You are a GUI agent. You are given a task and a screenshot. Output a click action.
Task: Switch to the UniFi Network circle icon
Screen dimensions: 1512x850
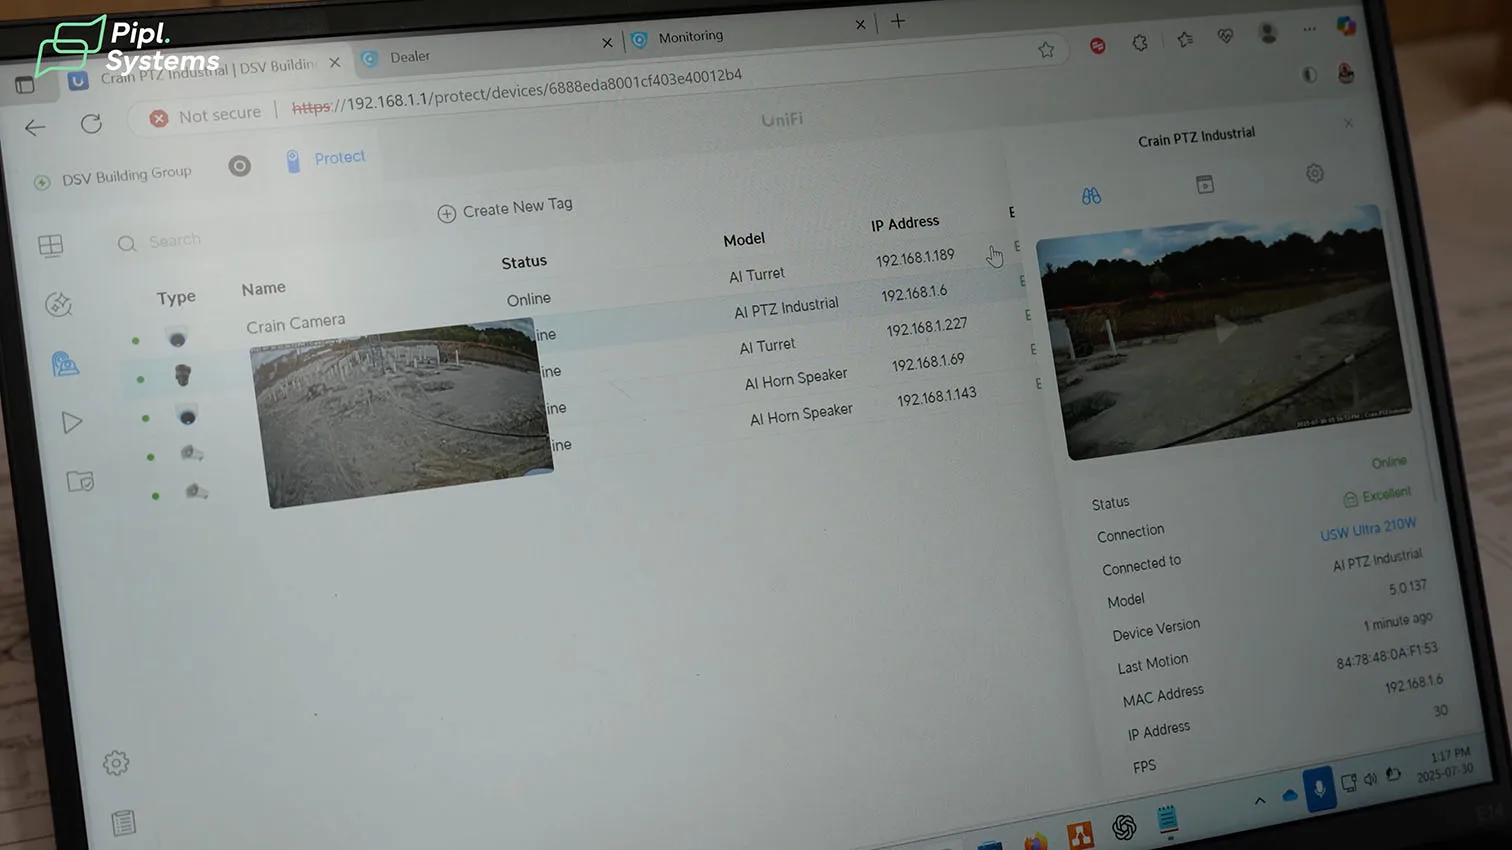click(x=239, y=166)
